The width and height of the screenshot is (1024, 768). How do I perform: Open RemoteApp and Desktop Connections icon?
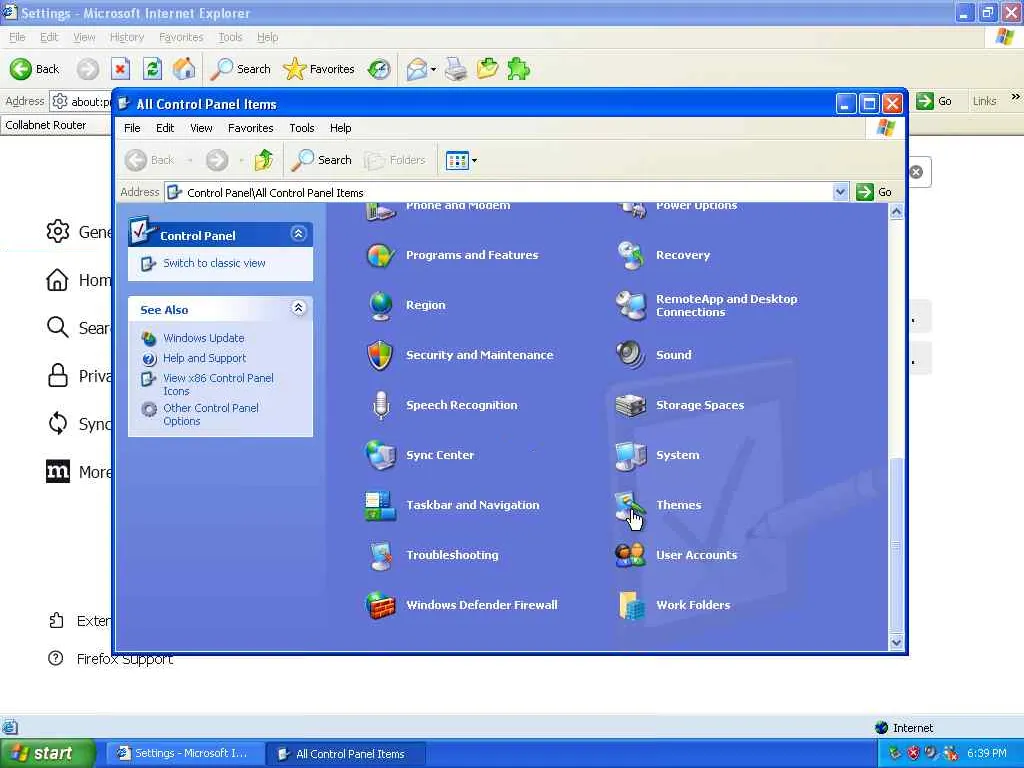[630, 306]
